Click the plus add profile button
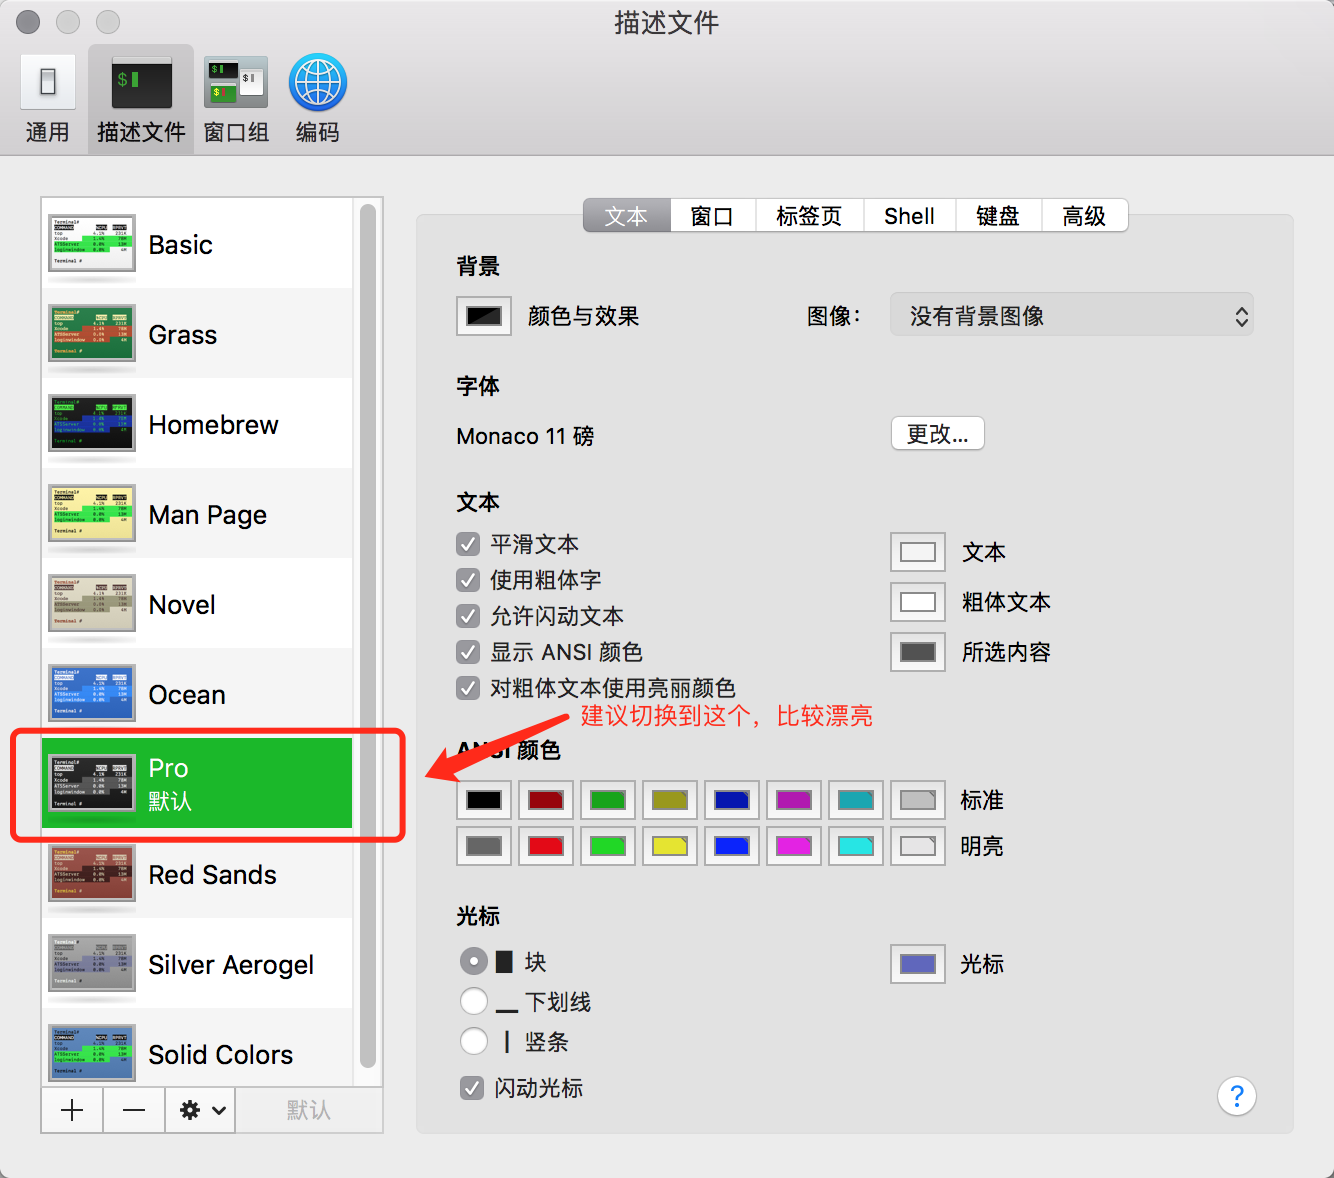Viewport: 1334px width, 1178px height. tap(72, 1110)
